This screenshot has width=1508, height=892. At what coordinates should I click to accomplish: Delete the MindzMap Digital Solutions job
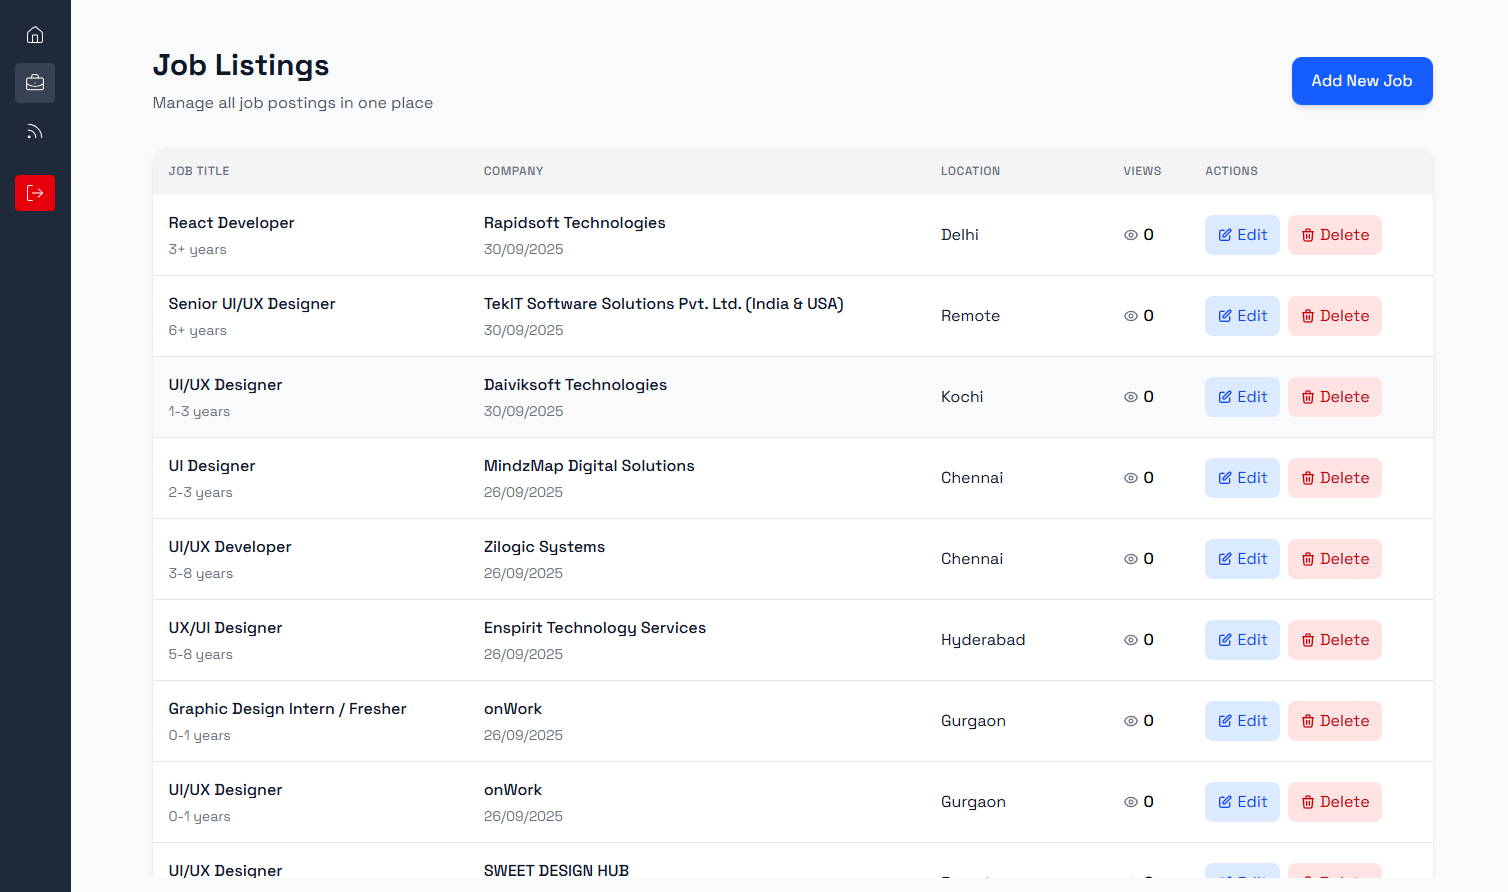(x=1335, y=478)
